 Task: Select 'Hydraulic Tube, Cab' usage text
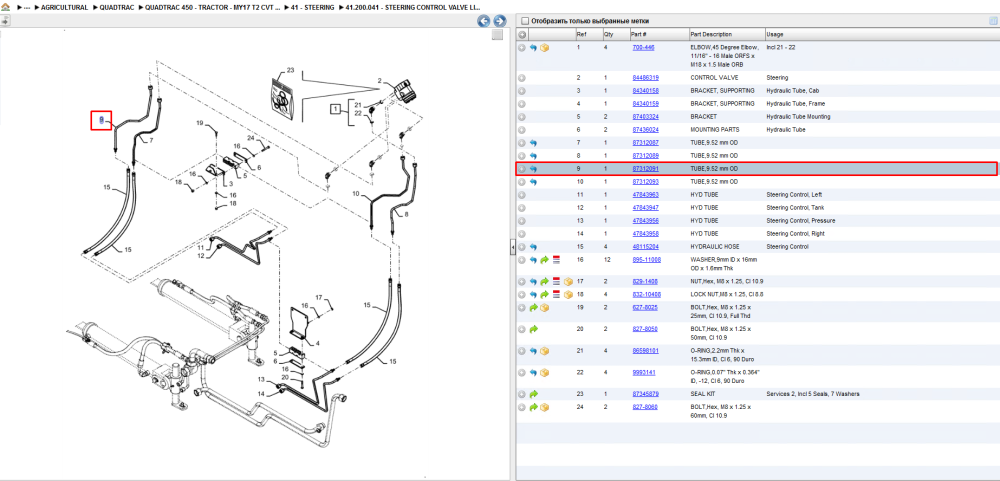[791, 91]
